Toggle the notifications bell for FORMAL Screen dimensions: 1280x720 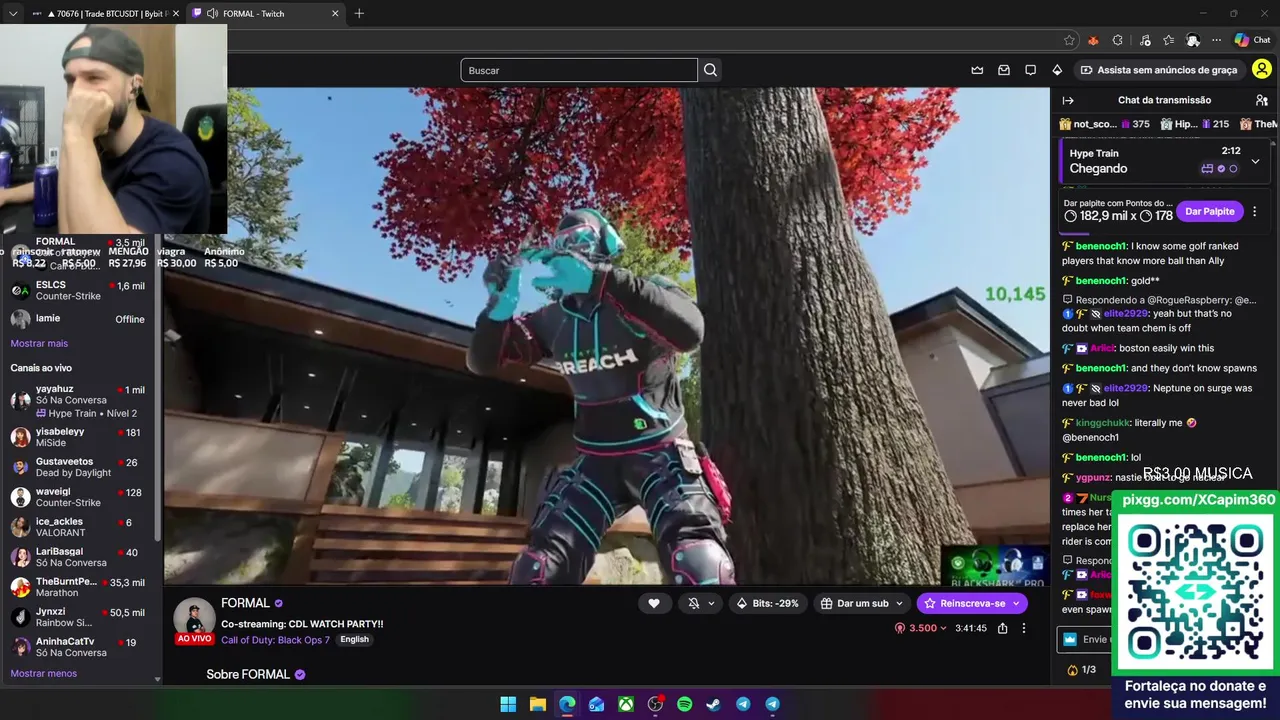click(x=694, y=603)
